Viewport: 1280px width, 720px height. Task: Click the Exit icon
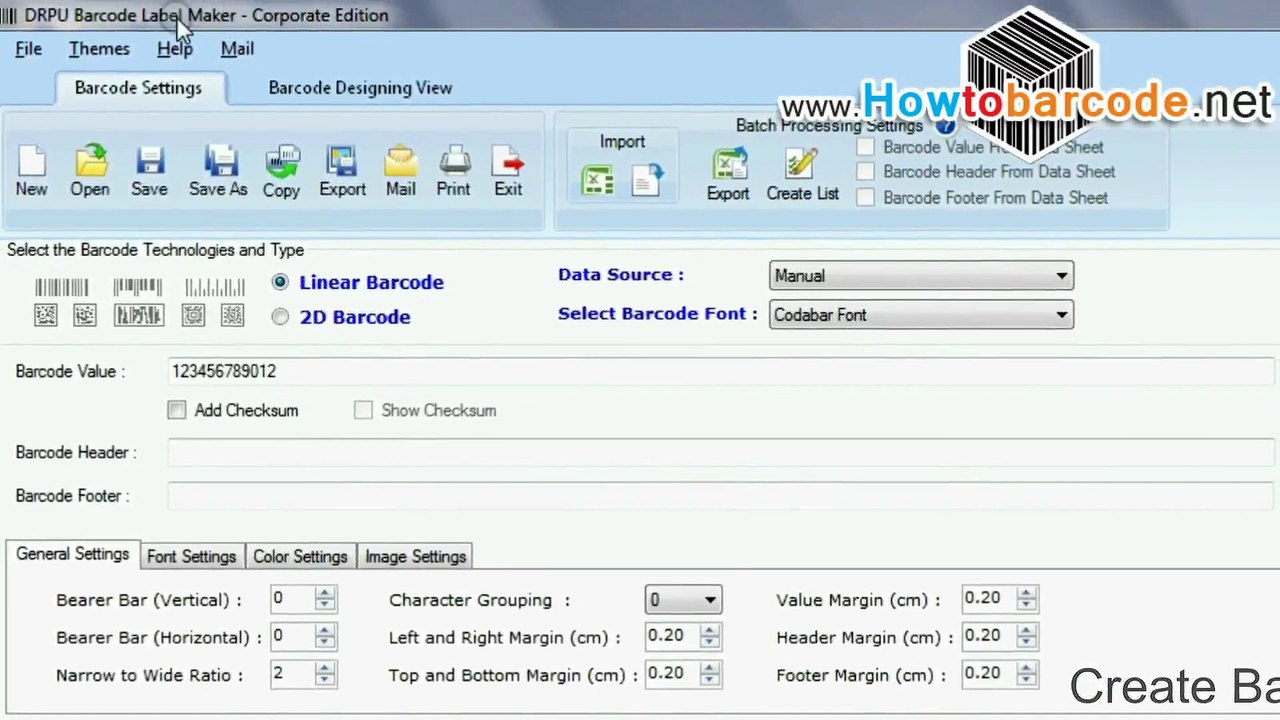508,163
